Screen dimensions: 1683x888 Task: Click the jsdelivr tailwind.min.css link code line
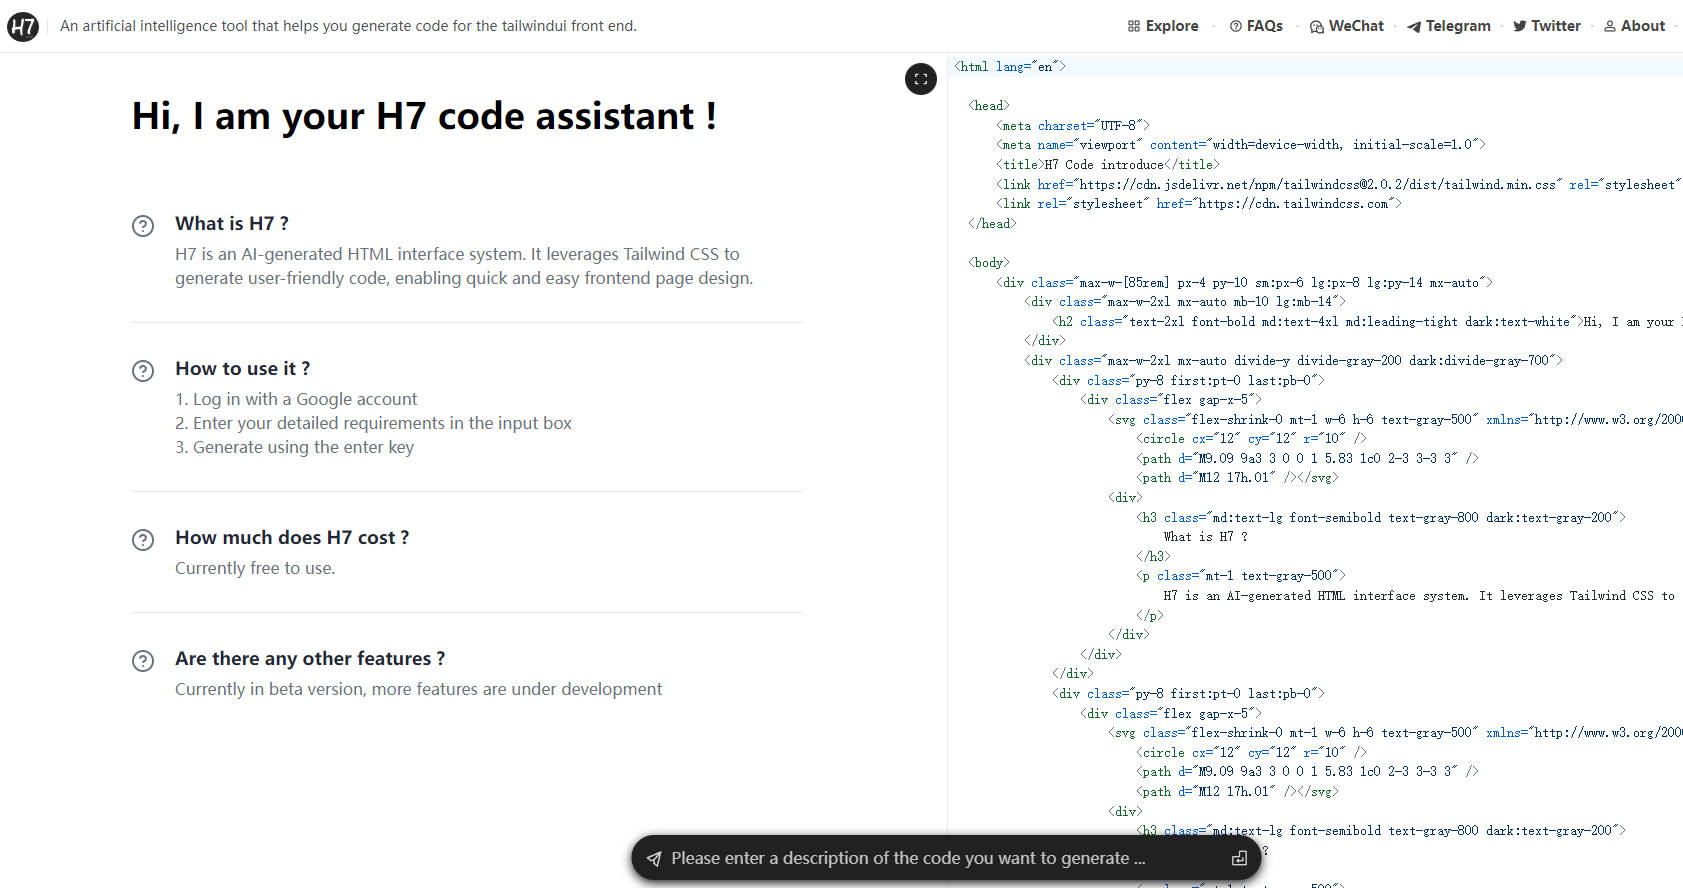pyautogui.click(x=1338, y=185)
